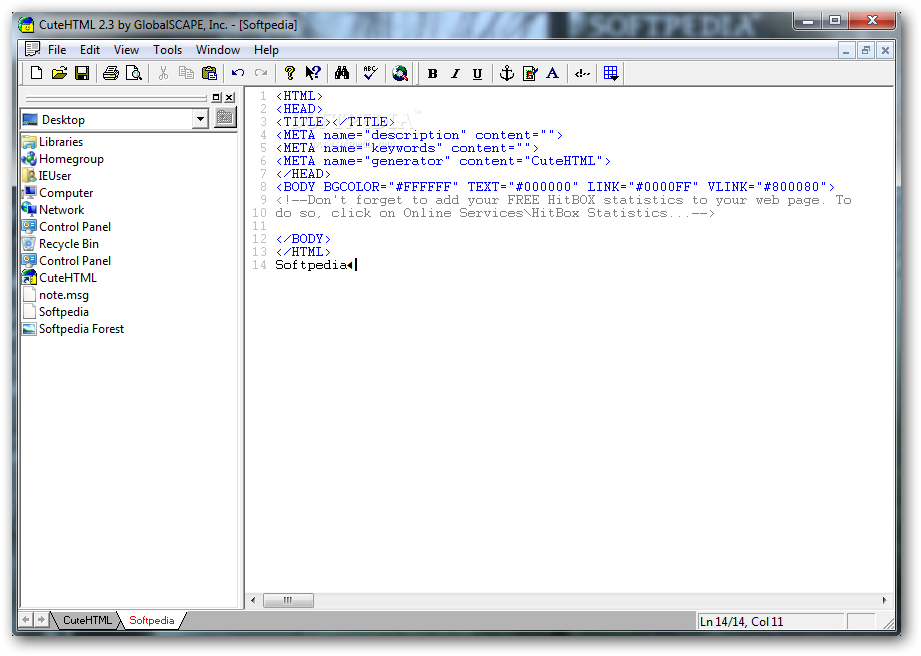The width and height of the screenshot is (921, 656).
Task: Cut selection with the scissors icon
Action: point(163,73)
